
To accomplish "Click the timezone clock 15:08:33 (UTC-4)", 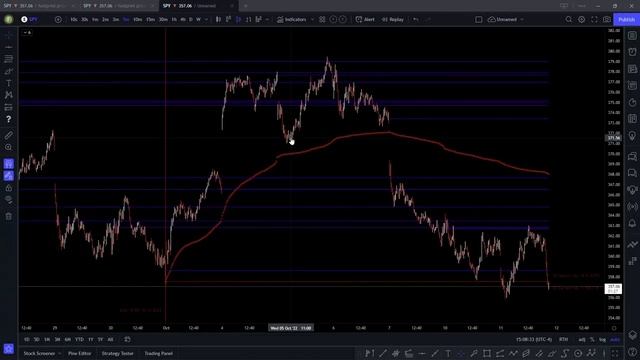I will click(x=533, y=340).
